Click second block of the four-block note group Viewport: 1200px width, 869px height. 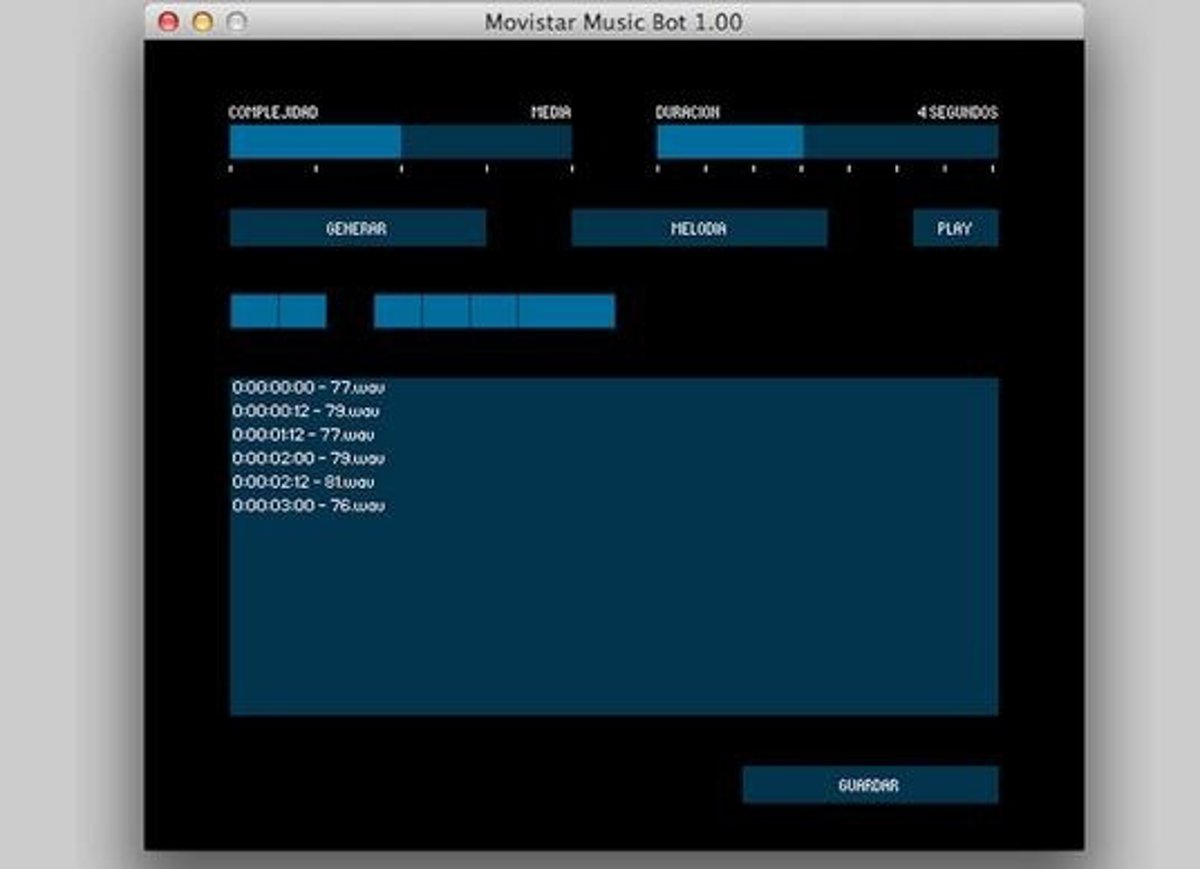click(446, 311)
